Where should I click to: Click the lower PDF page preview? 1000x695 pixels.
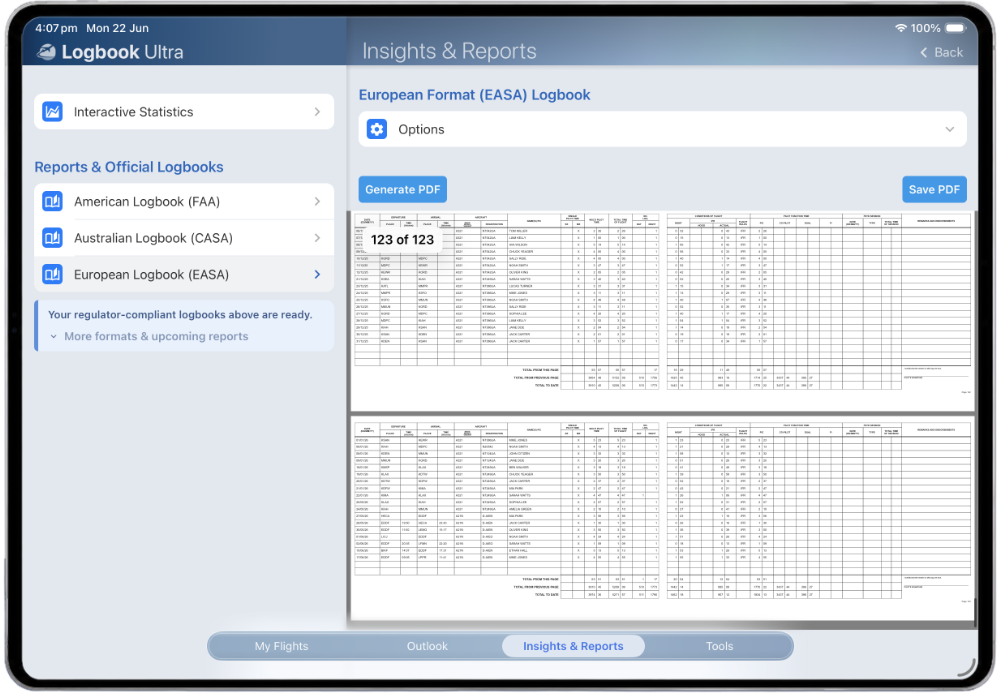pyautogui.click(x=662, y=518)
